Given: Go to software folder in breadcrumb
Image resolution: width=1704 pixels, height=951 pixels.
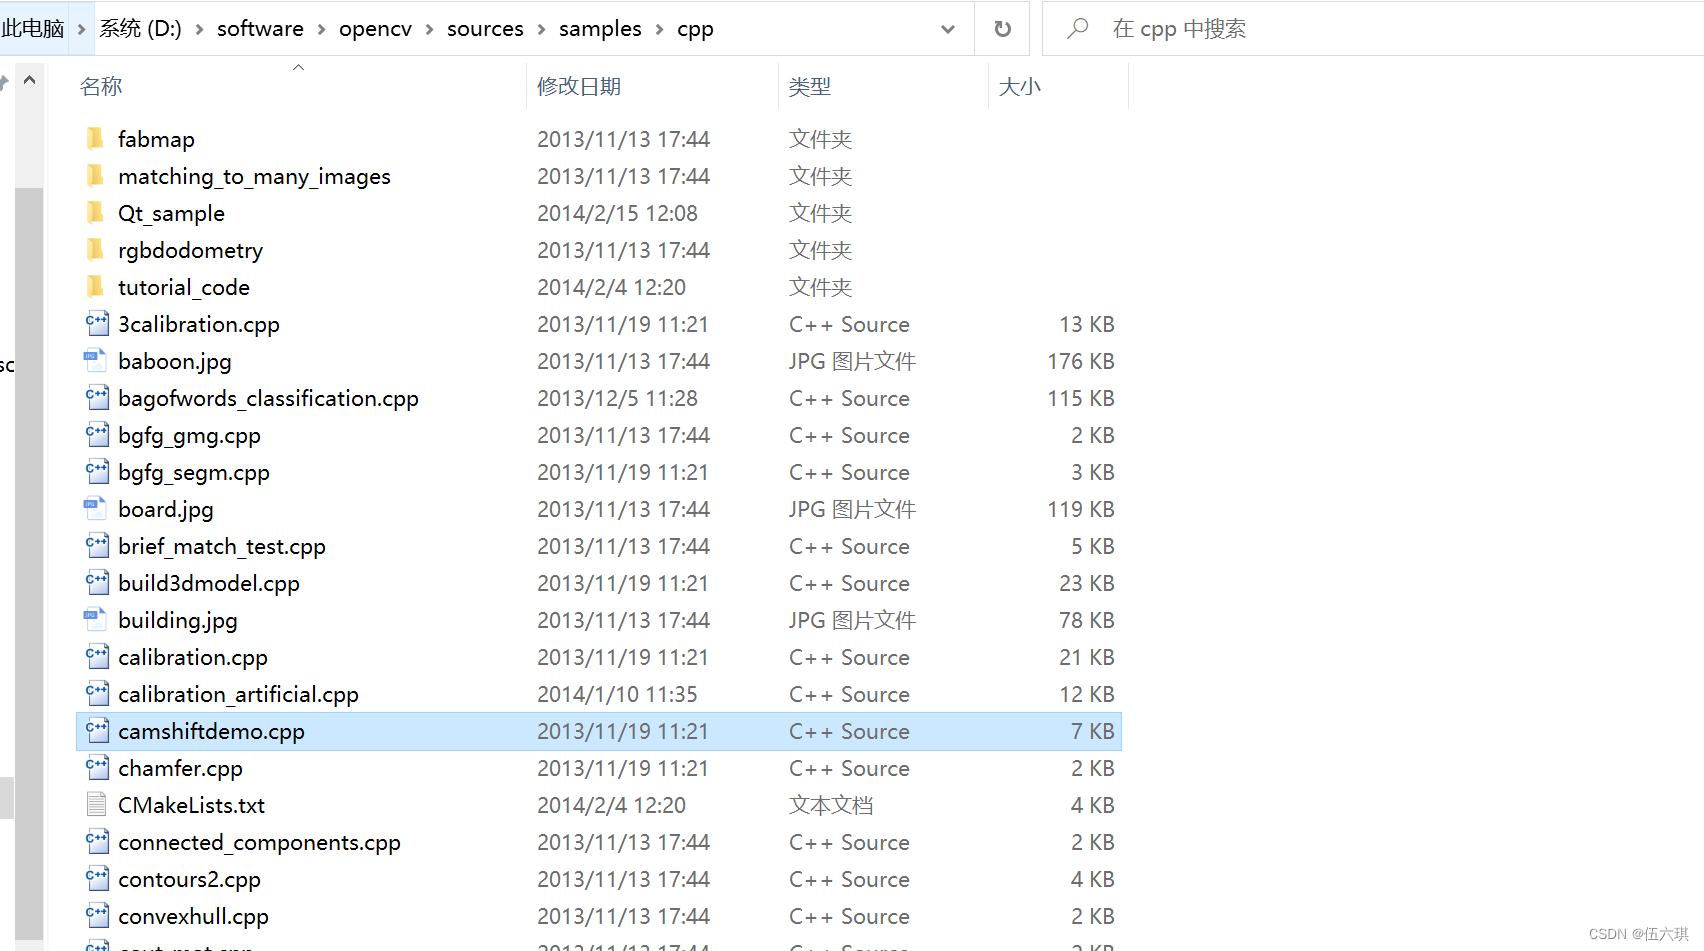Looking at the screenshot, I should [260, 29].
